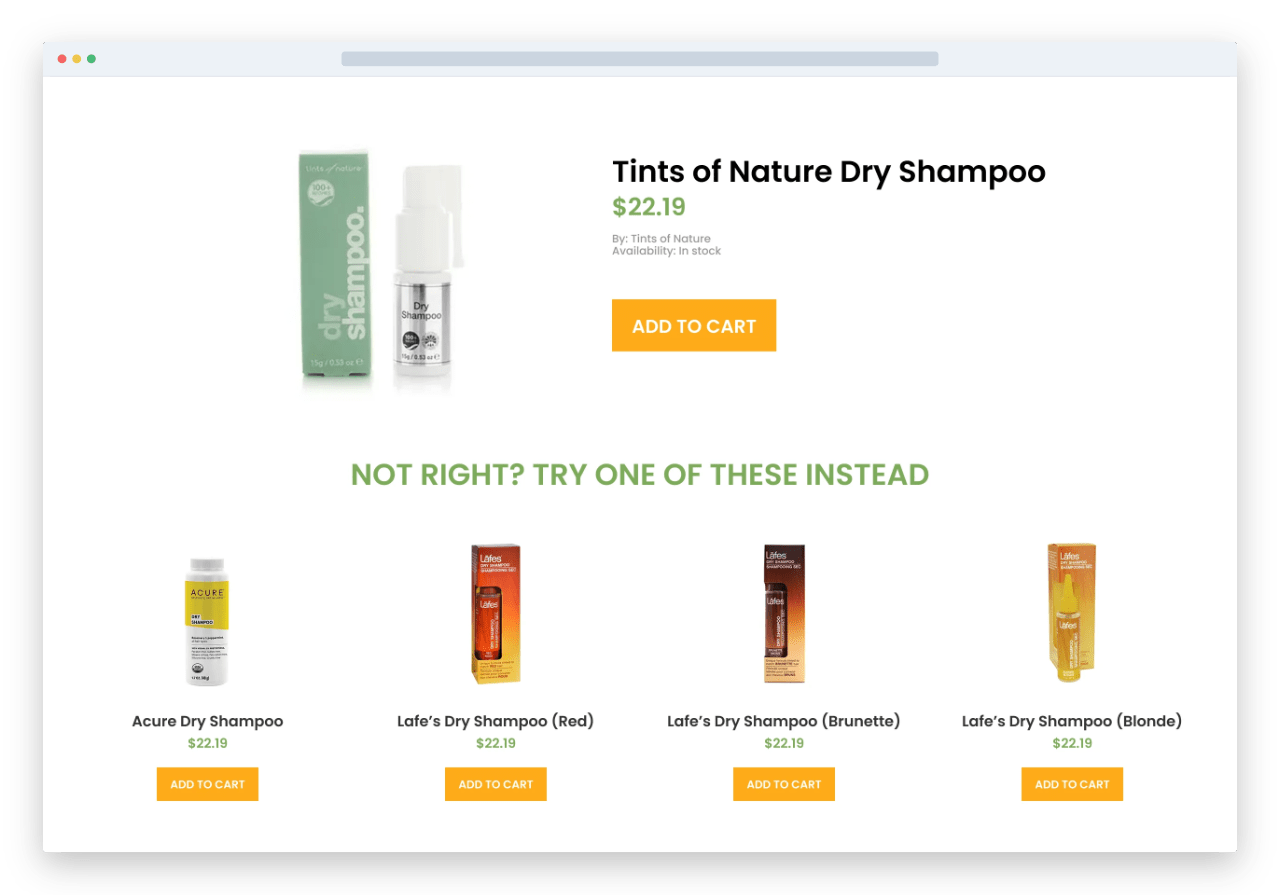Add Acure Dry Shampoo to cart
The width and height of the screenshot is (1280, 895).
[207, 784]
